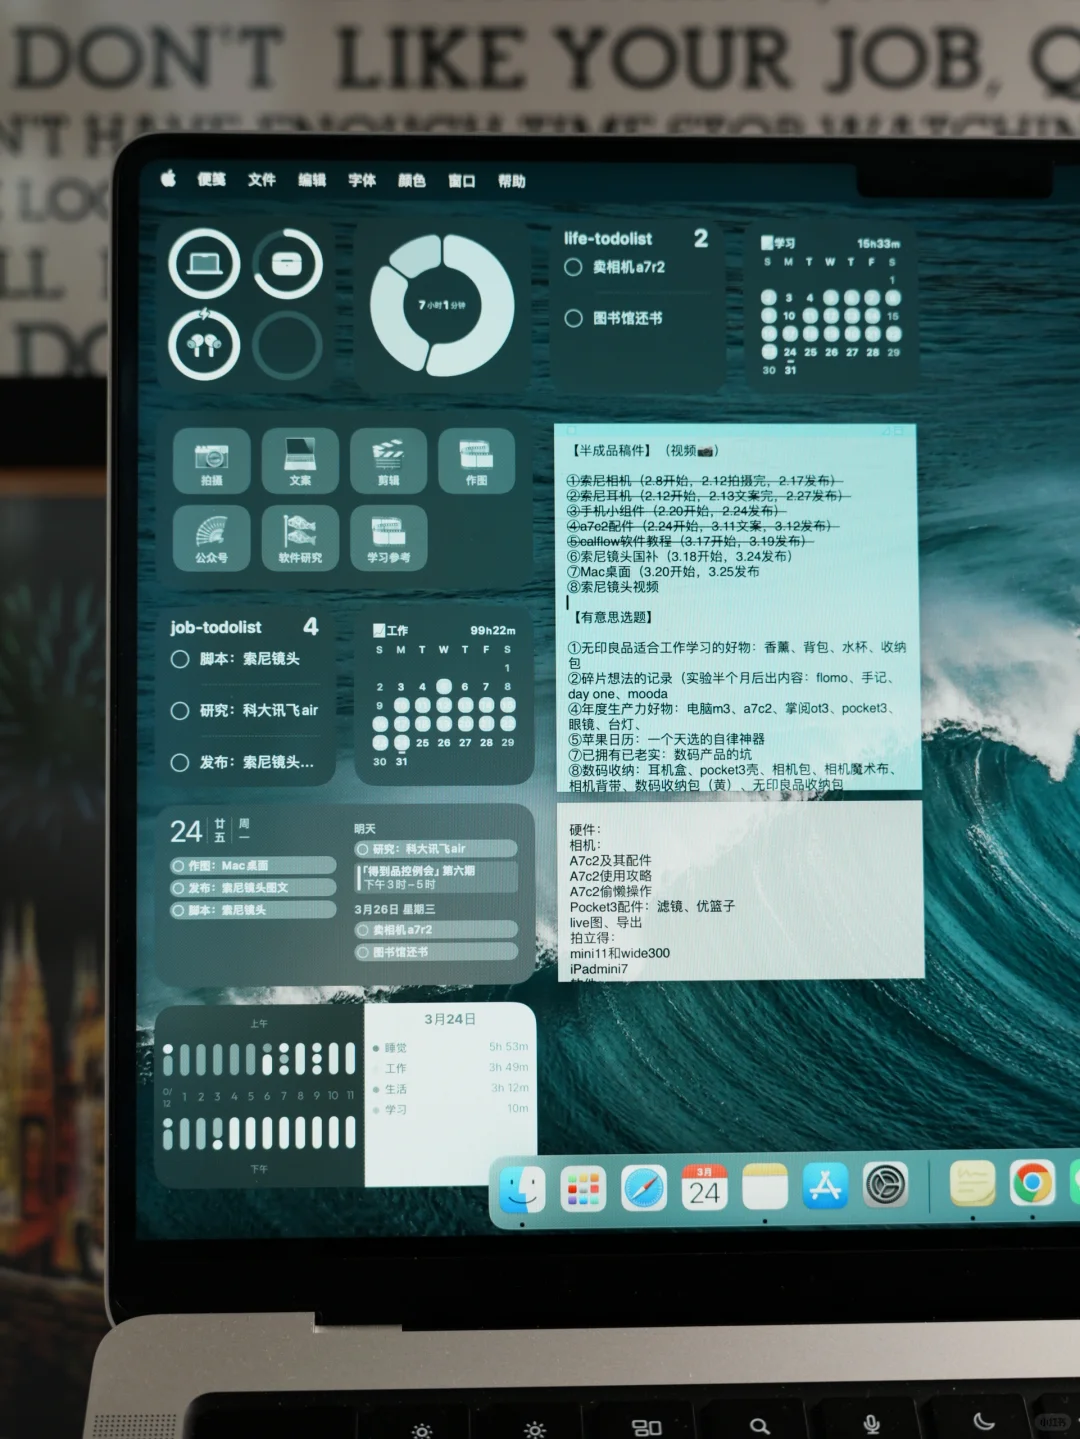Open the 软件研究 folder with the koi flag icon

pos(300,538)
